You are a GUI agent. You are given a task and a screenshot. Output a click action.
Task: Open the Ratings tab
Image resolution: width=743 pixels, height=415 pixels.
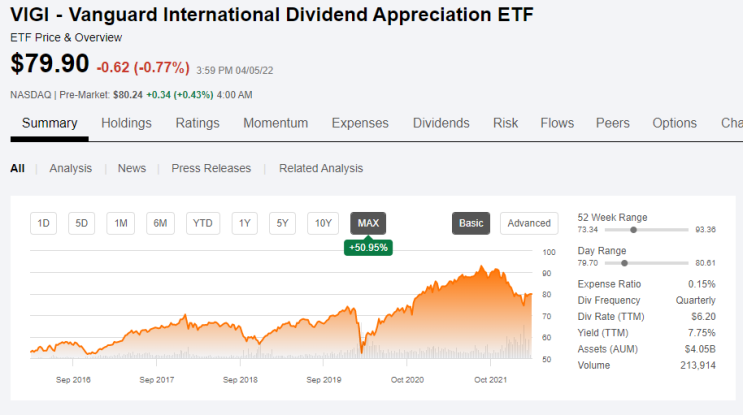pos(198,123)
